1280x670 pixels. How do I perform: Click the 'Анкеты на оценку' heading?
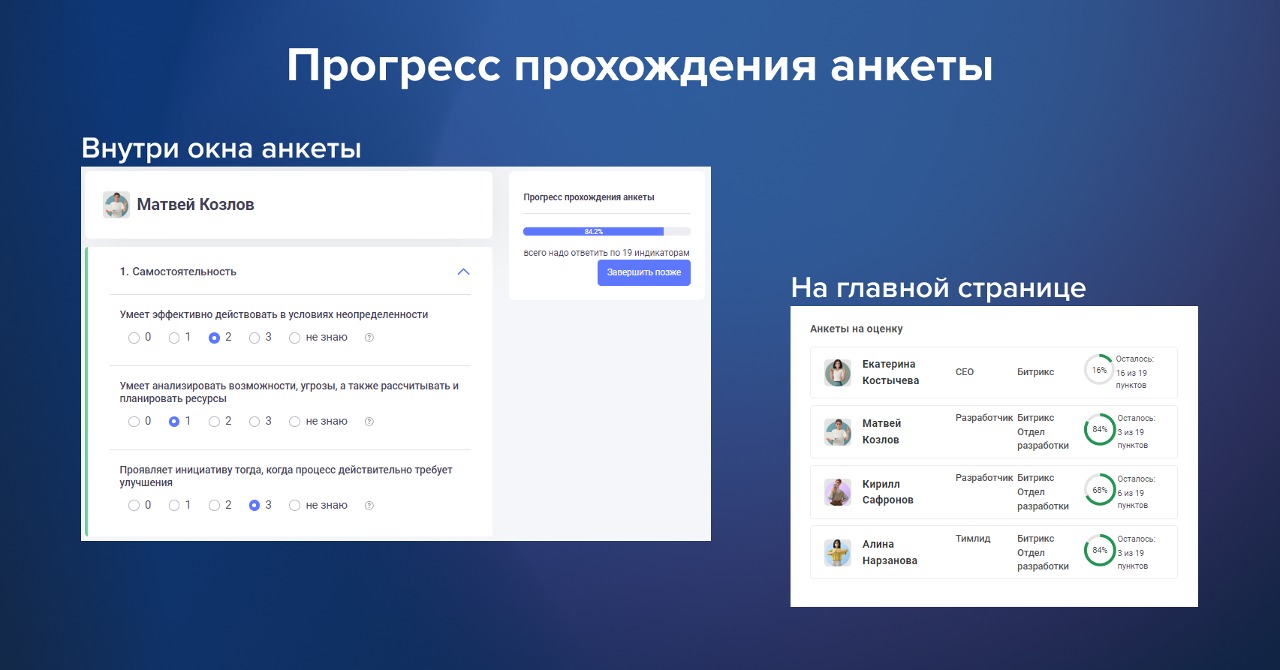(857, 329)
